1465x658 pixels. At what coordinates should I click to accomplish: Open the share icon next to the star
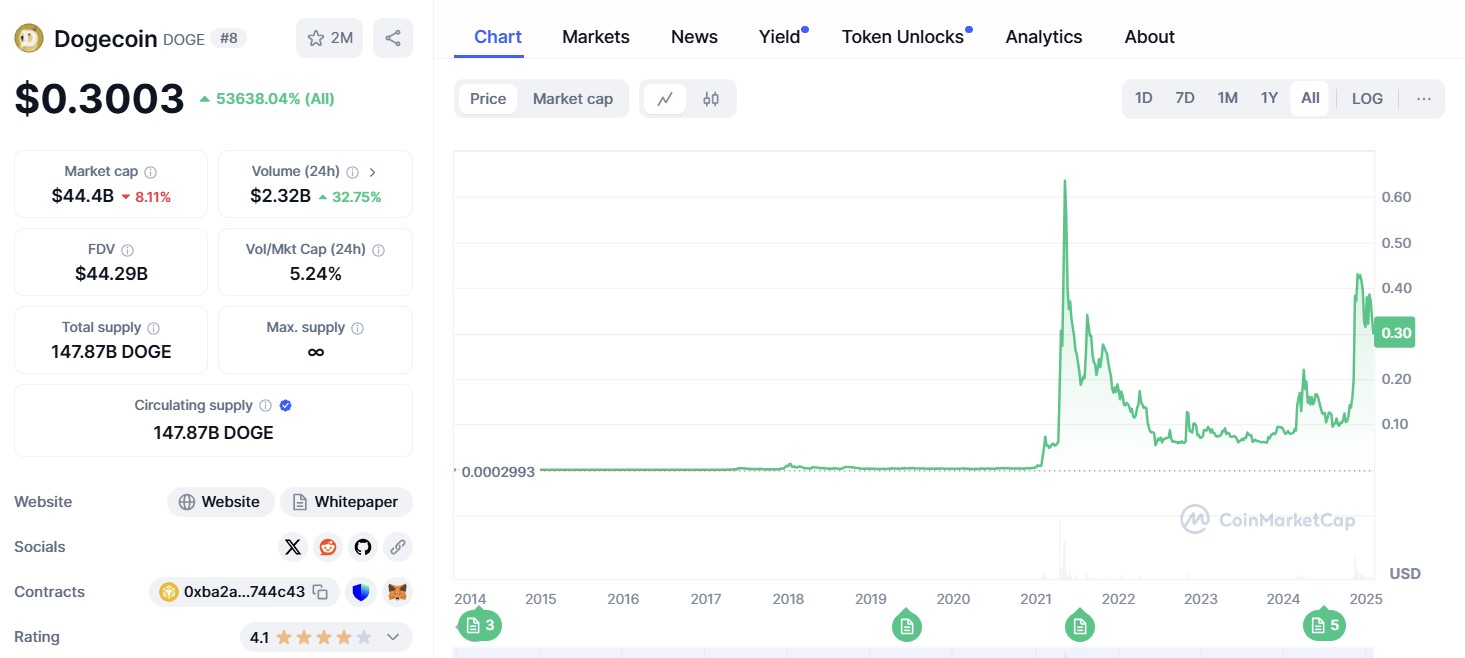click(x=393, y=37)
